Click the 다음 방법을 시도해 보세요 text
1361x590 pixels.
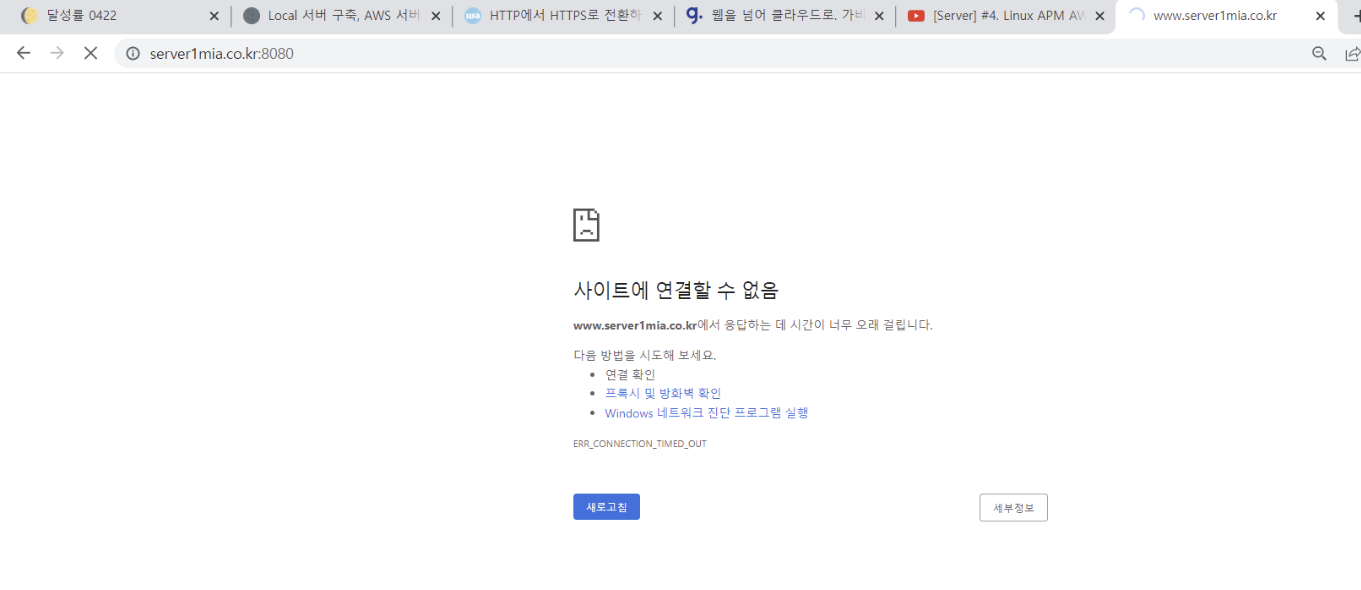pos(645,355)
